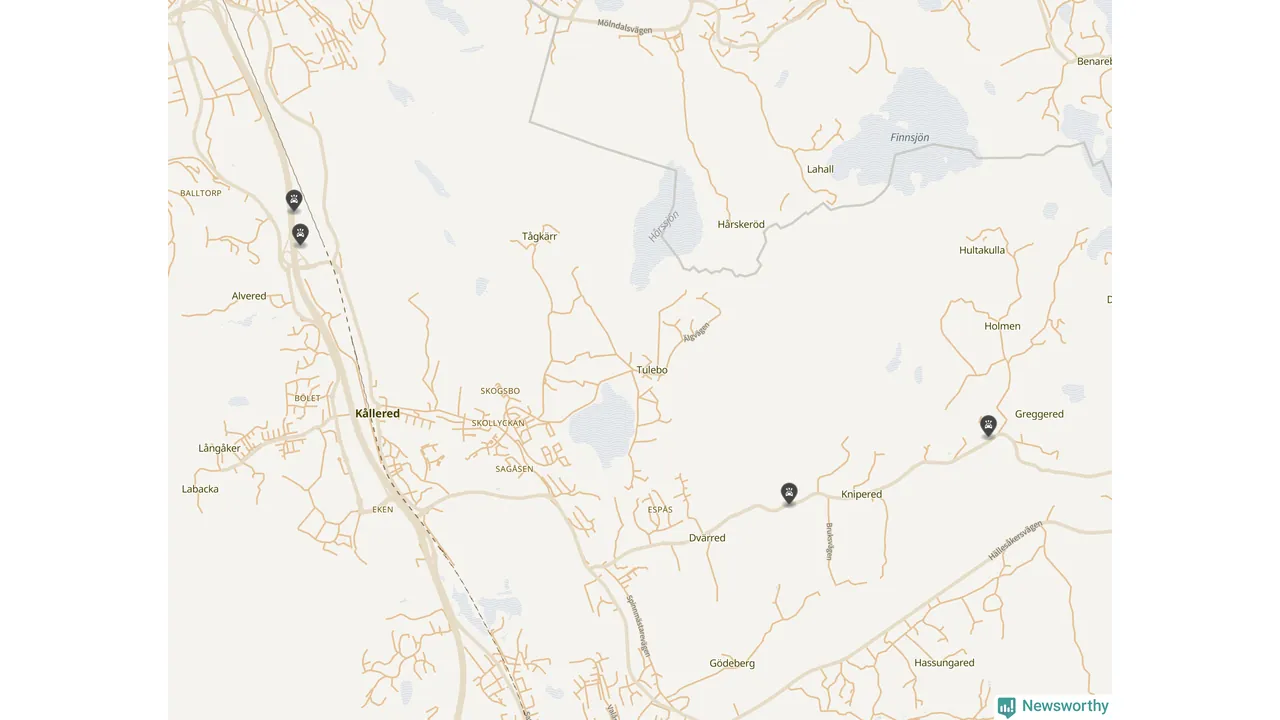
Task: Click the Långåker place name
Action: (219, 448)
